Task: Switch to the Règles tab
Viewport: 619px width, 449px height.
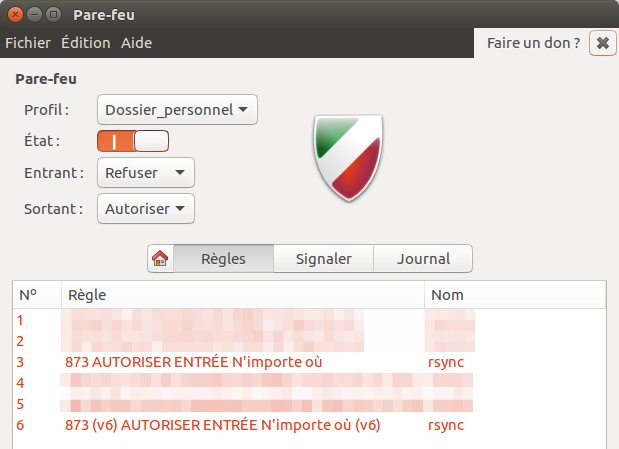Action: coord(223,259)
